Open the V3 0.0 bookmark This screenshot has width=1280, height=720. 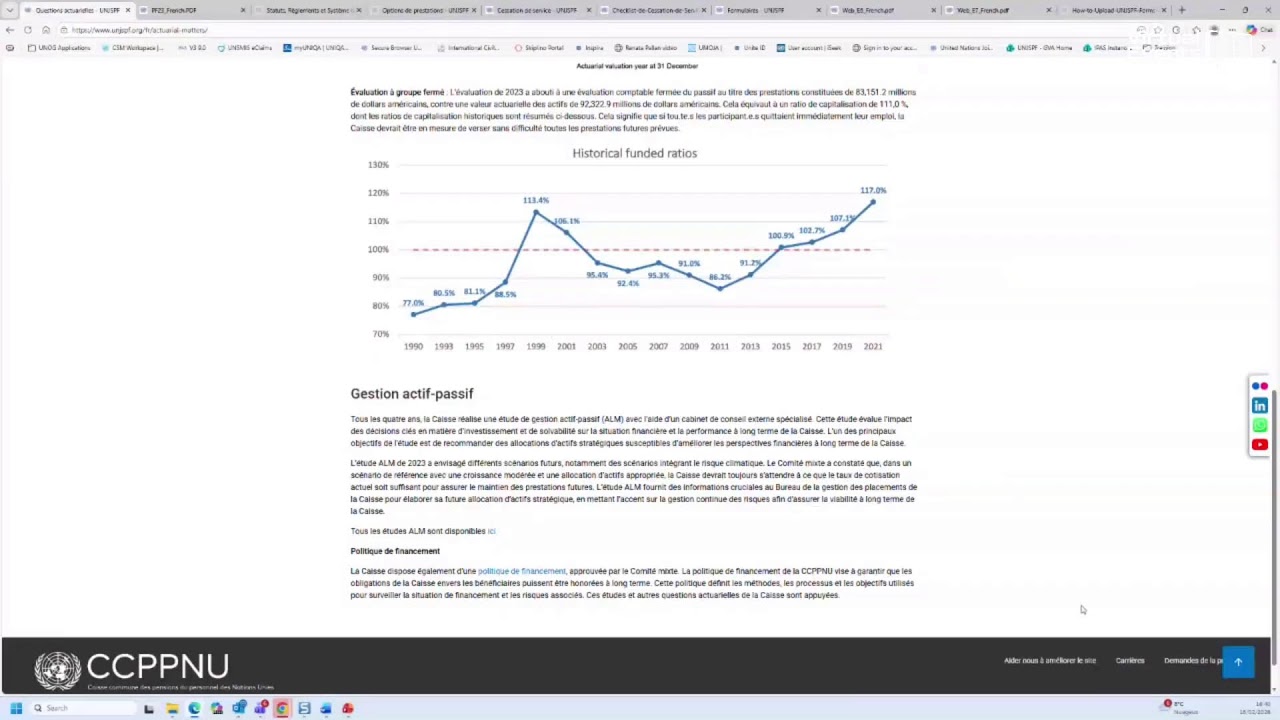point(191,48)
